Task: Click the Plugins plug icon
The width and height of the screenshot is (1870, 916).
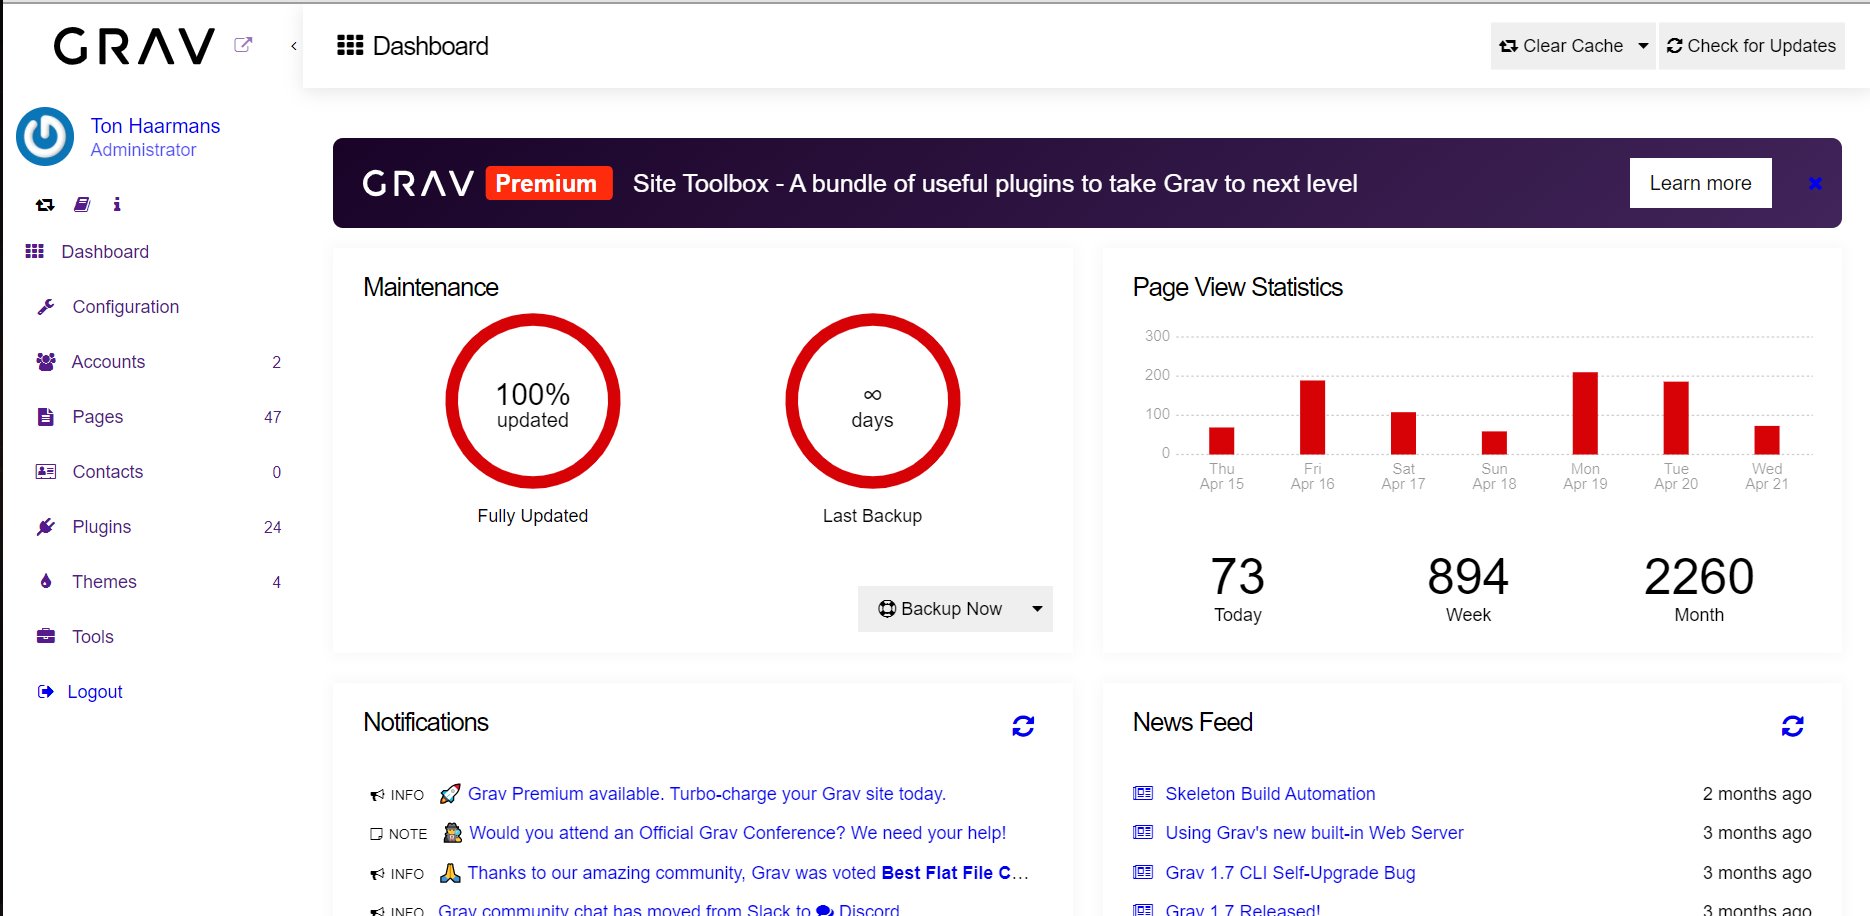Action: (x=46, y=527)
